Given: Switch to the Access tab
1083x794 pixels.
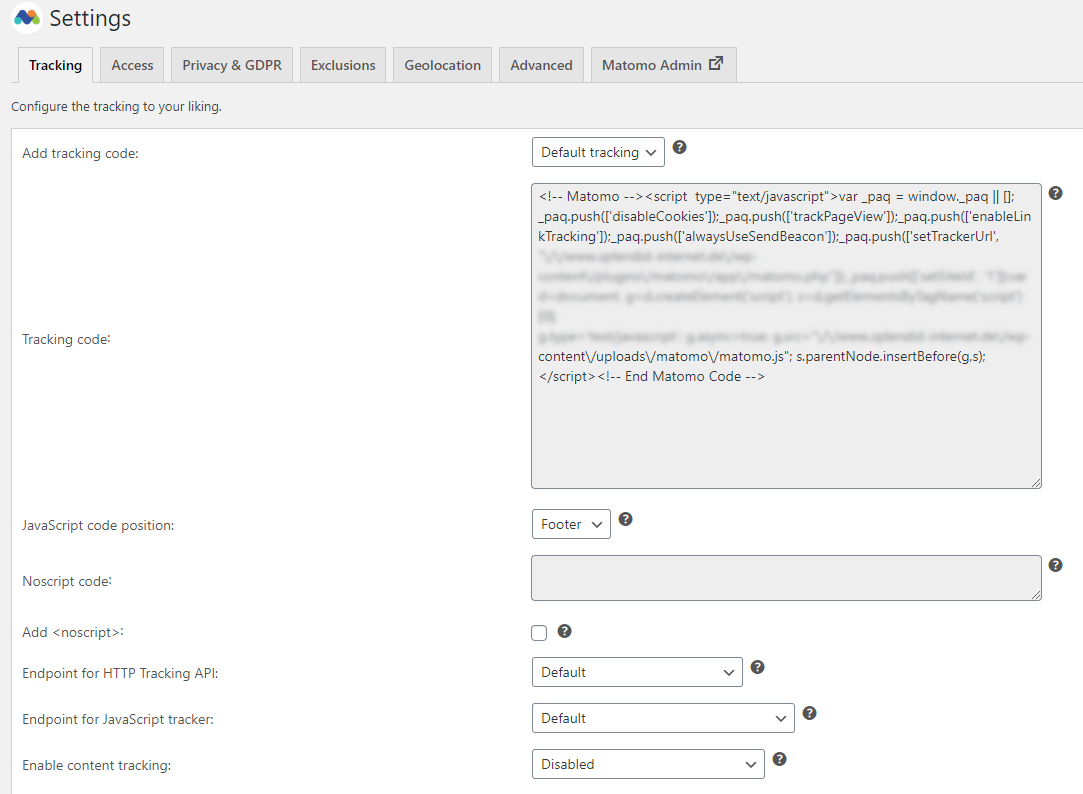Looking at the screenshot, I should [132, 65].
